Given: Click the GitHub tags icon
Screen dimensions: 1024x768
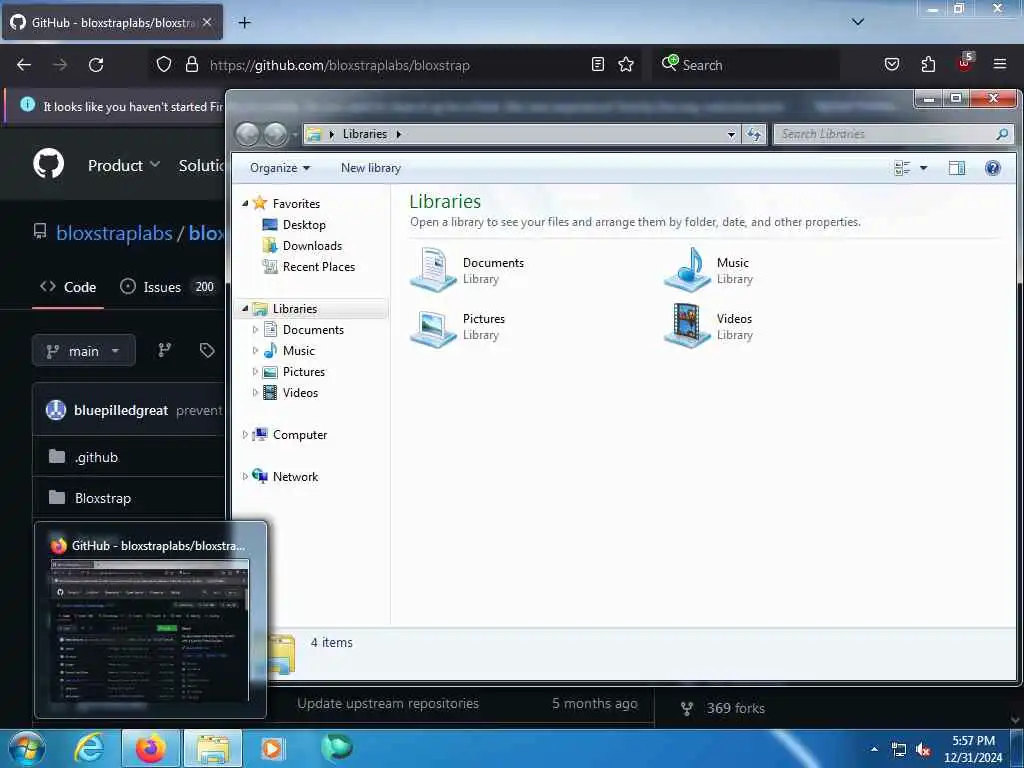Looking at the screenshot, I should [x=207, y=351].
